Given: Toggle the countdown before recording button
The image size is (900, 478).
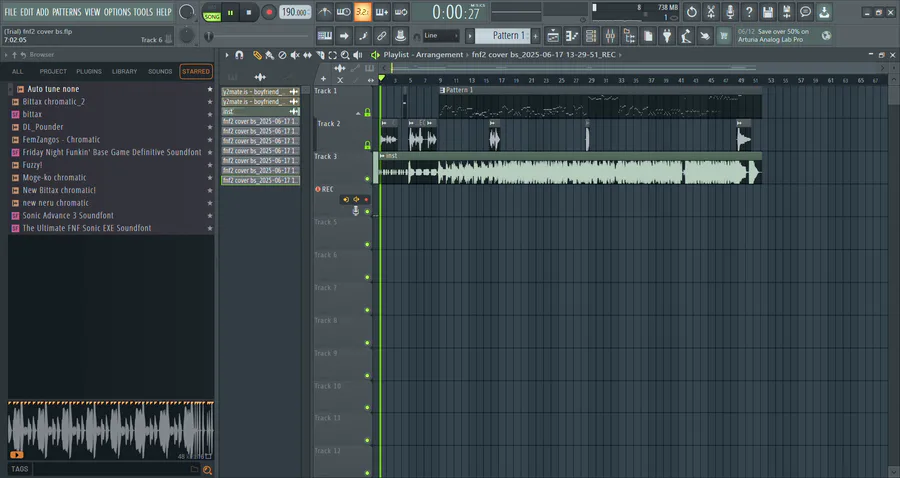Looking at the screenshot, I should [x=362, y=11].
